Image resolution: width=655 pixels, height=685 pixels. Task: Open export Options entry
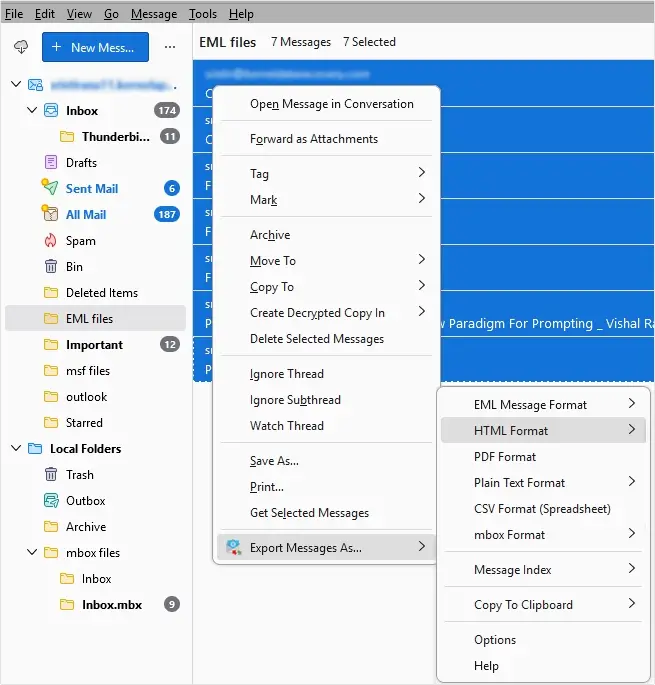coord(543,639)
